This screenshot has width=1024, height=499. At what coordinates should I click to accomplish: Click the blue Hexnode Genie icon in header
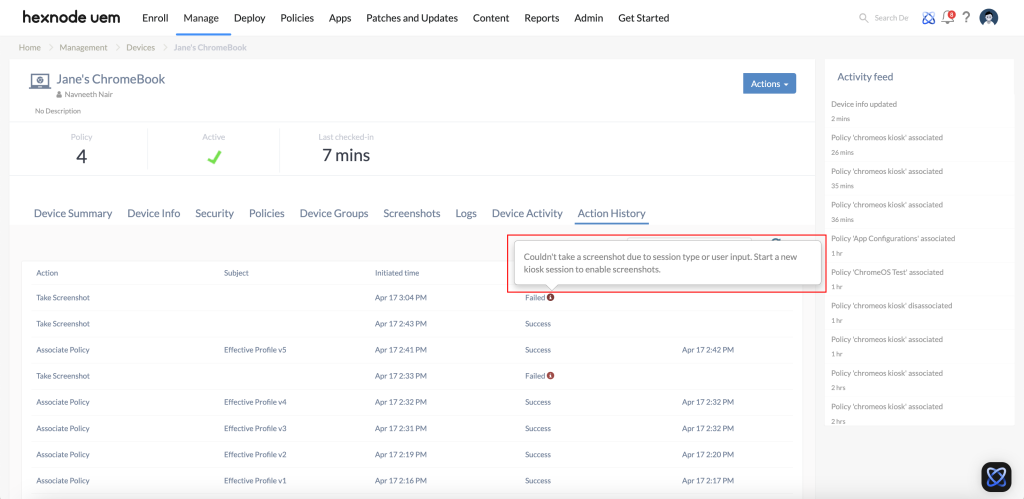point(929,18)
